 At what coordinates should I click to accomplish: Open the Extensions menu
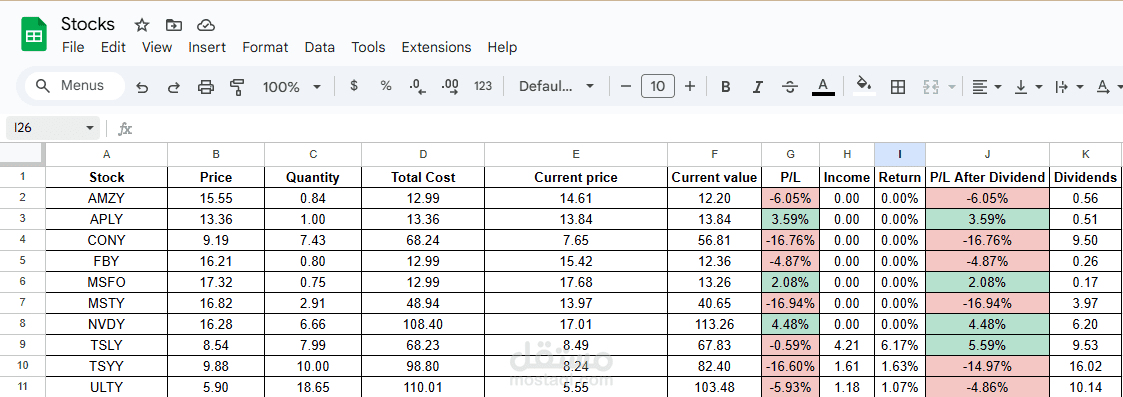point(436,47)
